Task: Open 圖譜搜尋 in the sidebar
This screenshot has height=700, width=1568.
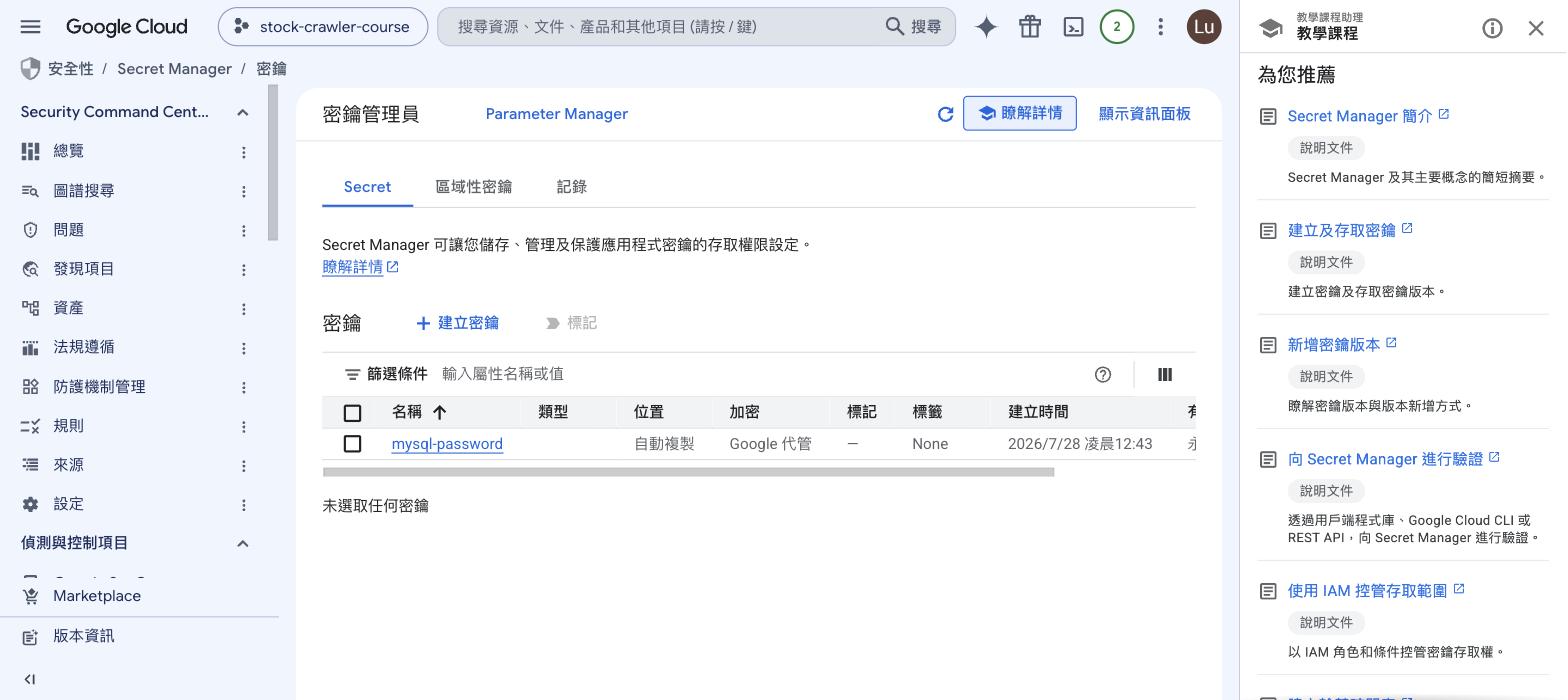Action: 84,190
